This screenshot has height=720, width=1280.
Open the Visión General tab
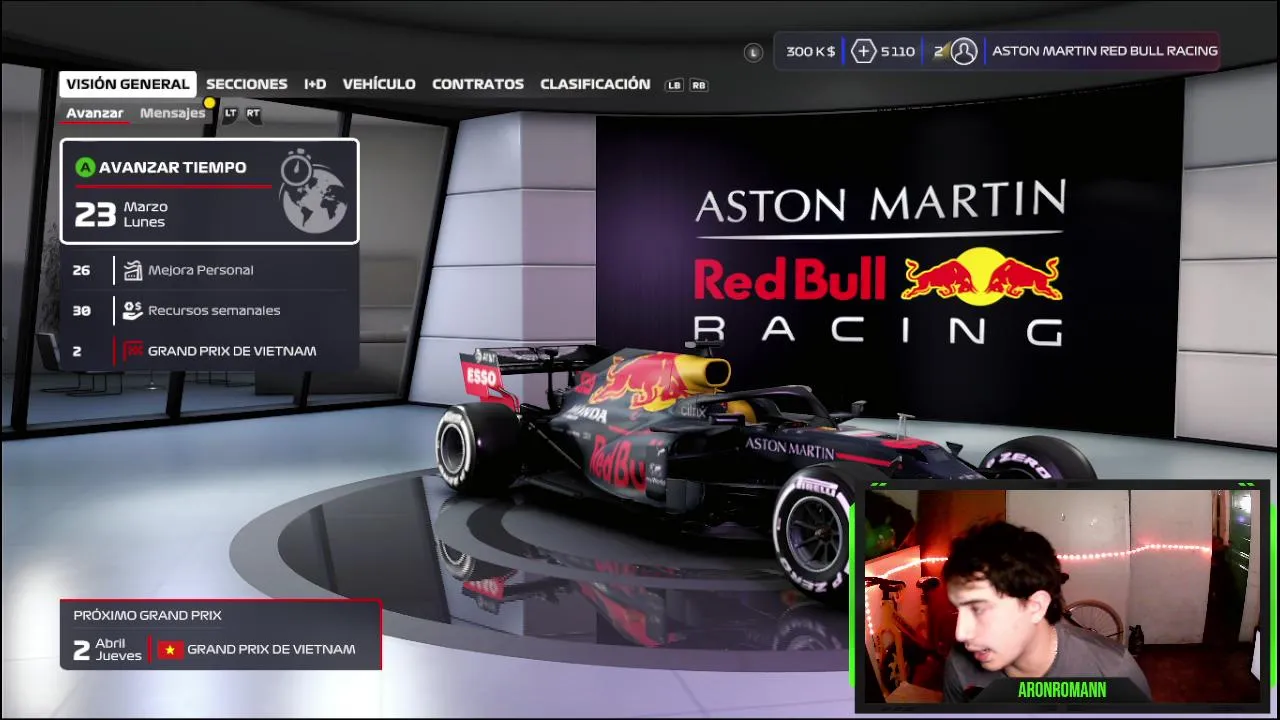click(x=127, y=84)
